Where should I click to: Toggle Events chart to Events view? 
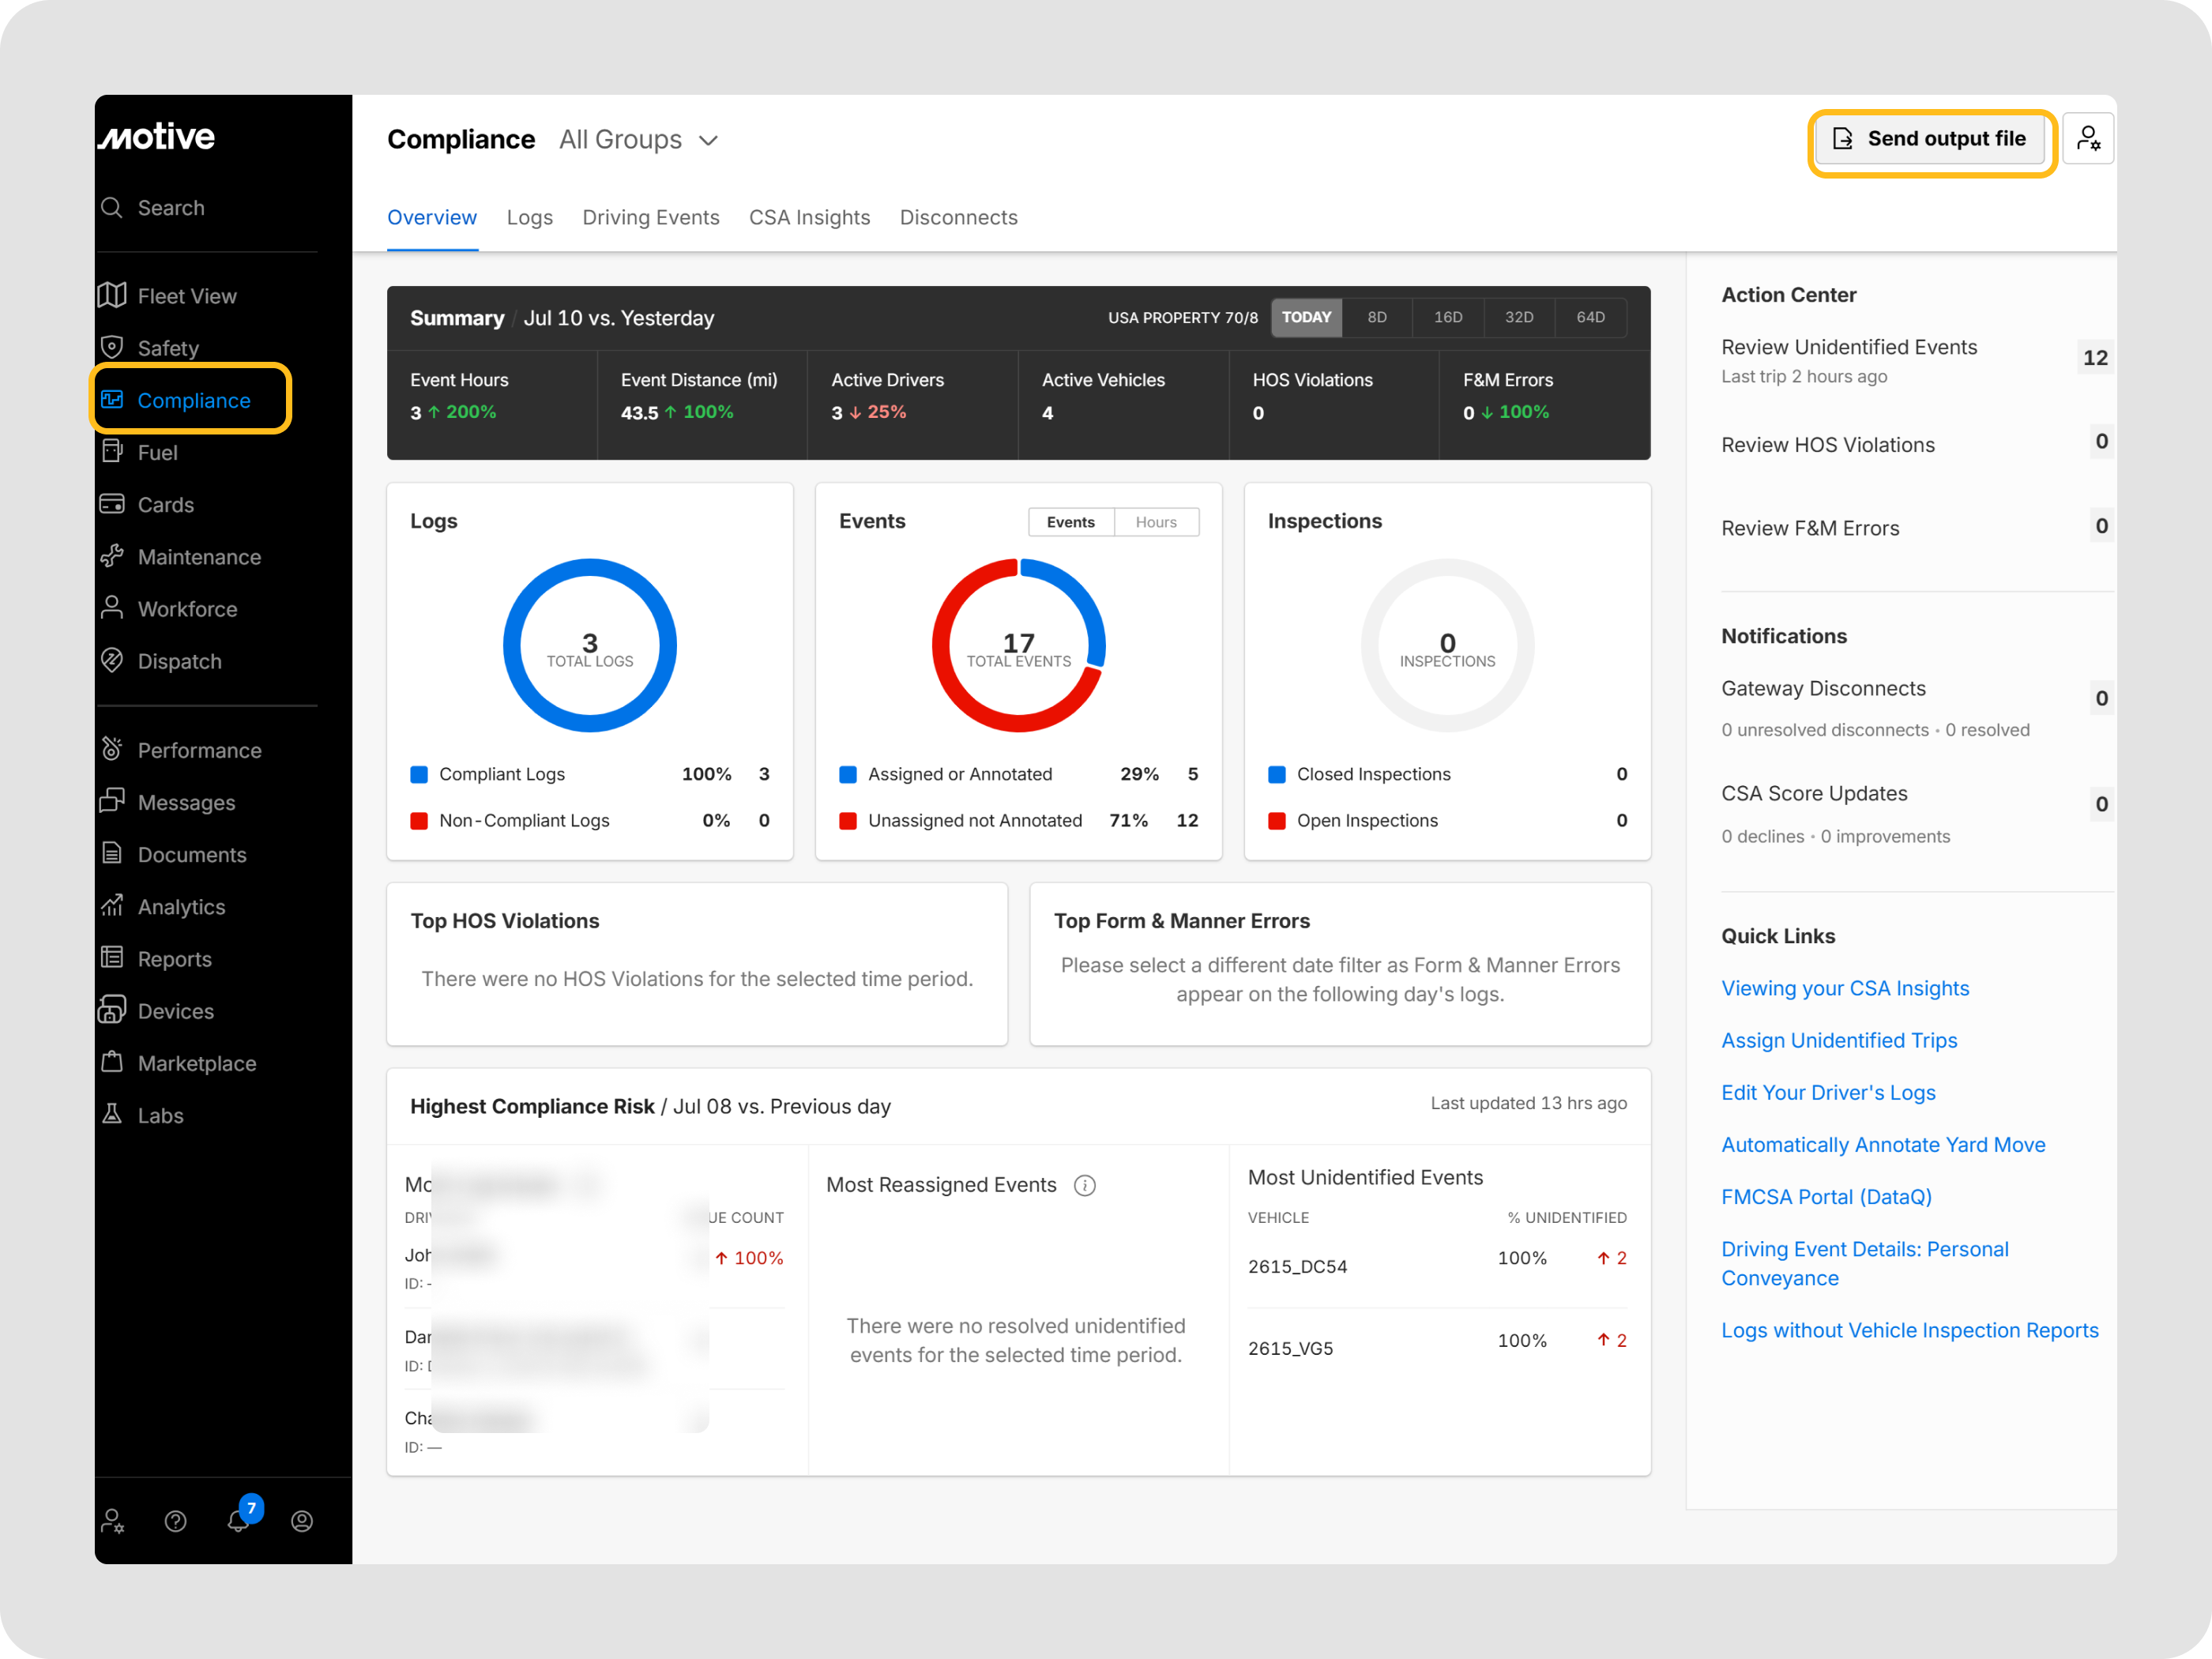1071,522
